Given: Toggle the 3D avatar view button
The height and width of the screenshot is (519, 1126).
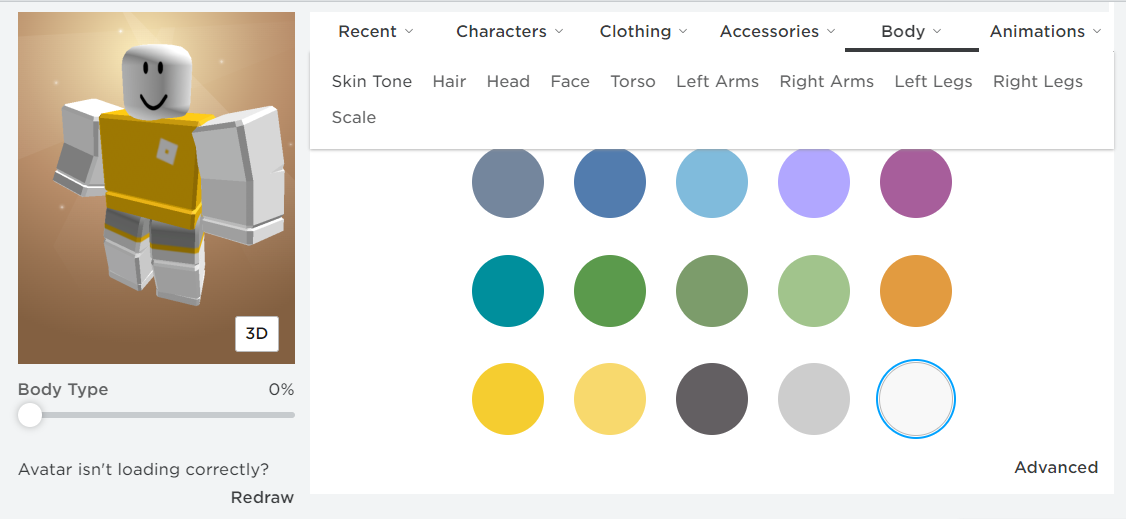Looking at the screenshot, I should 257,334.
